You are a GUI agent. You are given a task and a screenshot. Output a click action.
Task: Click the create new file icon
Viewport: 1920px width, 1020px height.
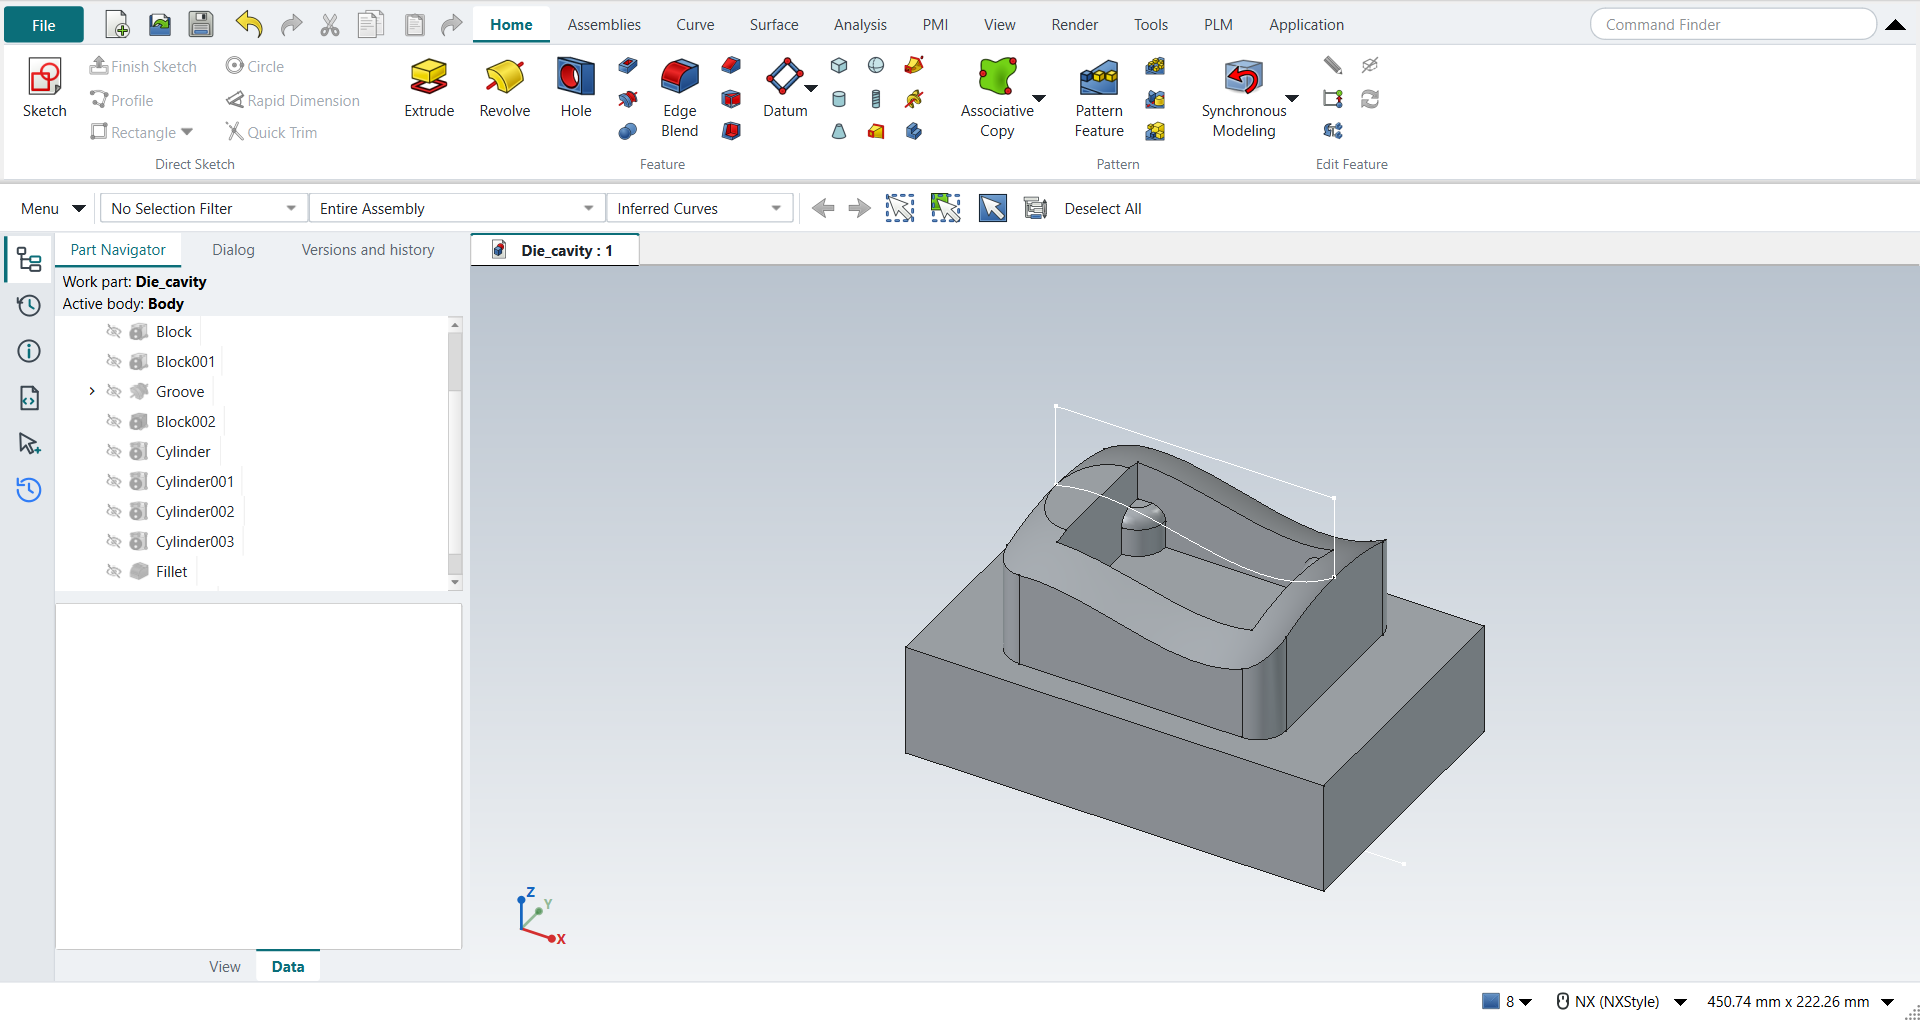coord(117,25)
